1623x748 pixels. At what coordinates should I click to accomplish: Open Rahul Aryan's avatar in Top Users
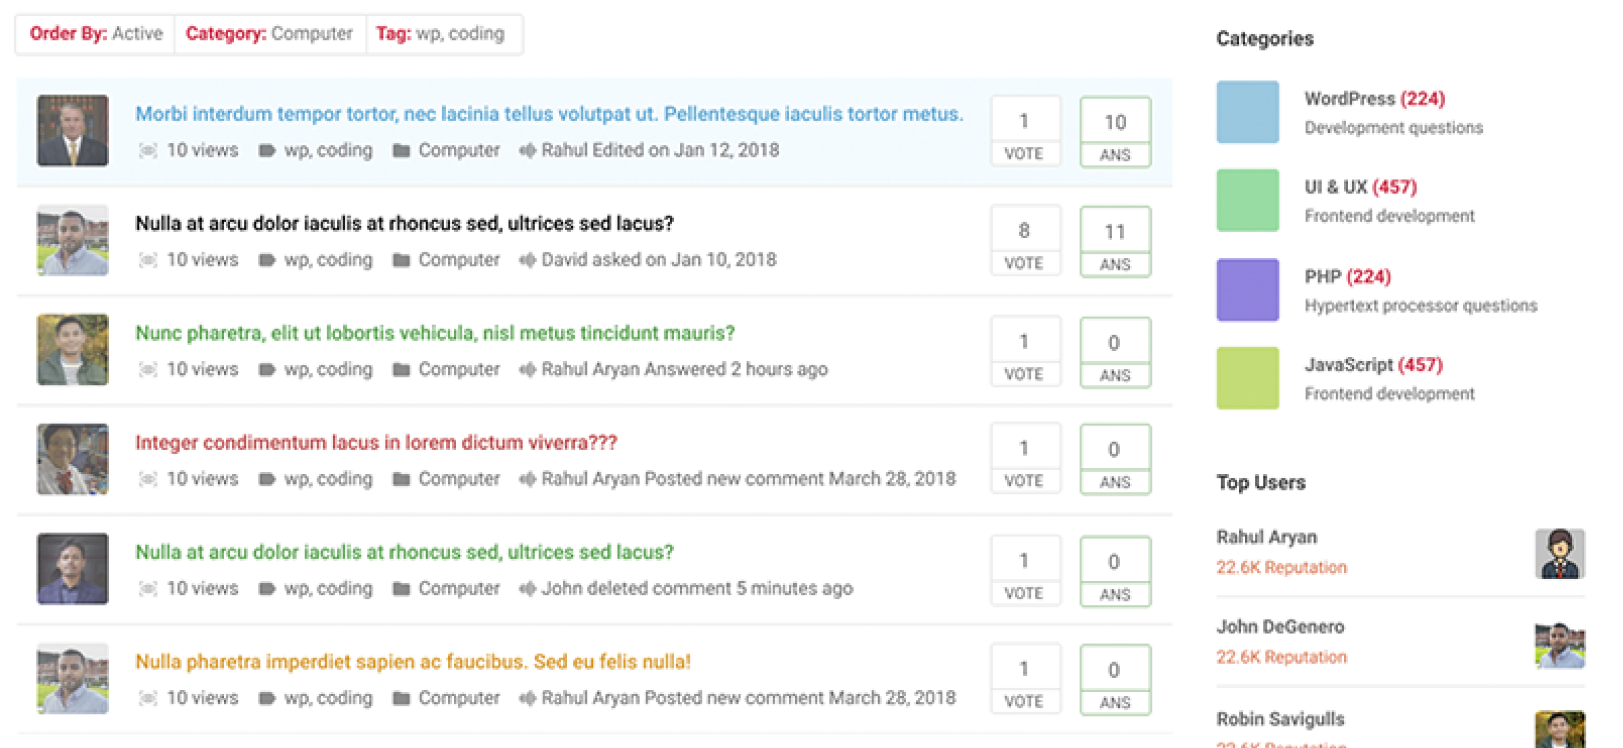click(1559, 554)
